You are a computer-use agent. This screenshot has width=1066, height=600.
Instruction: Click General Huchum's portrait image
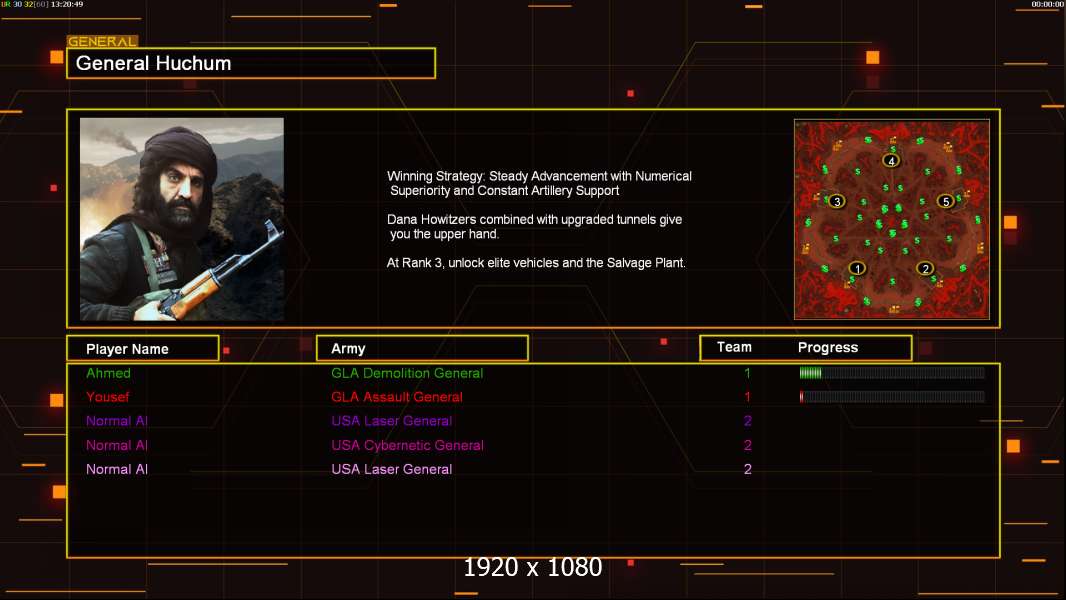click(x=182, y=219)
